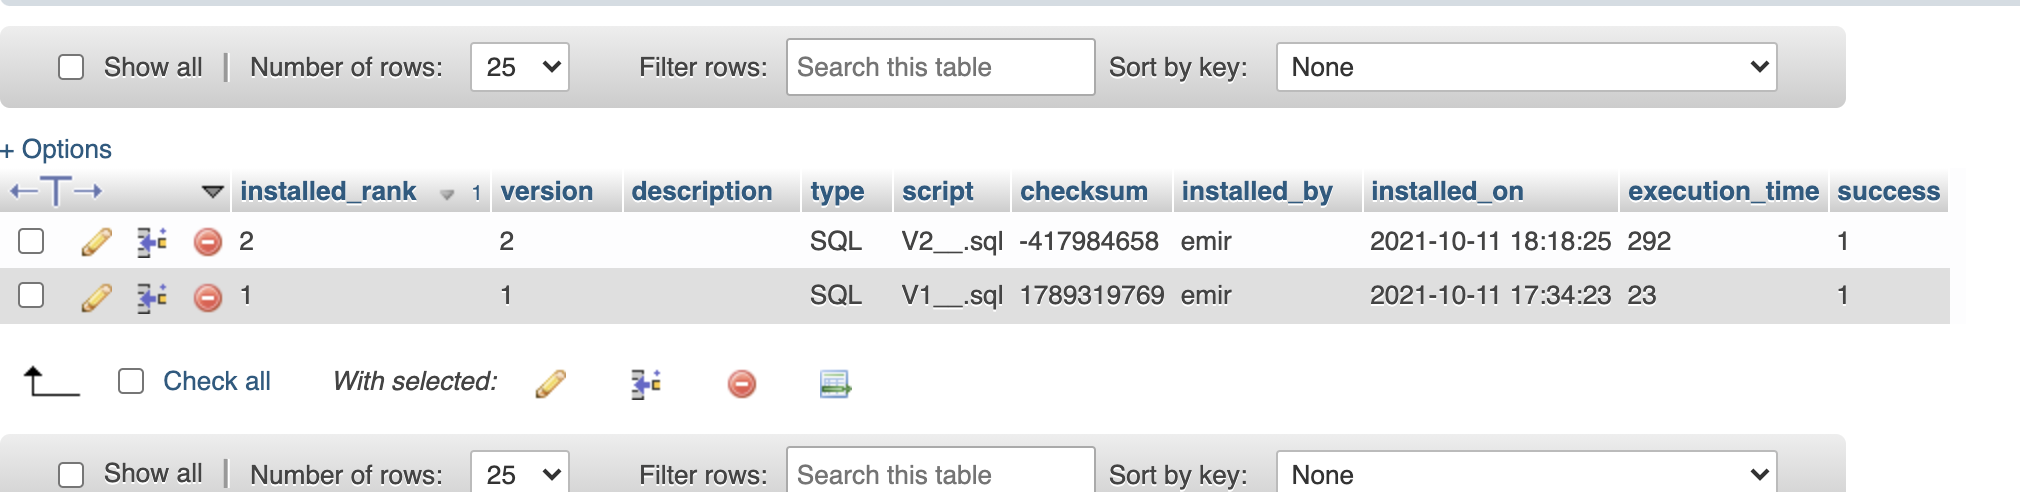Edit the row with installed_rank 1
Image resolution: width=2020 pixels, height=492 pixels.
tap(96, 297)
